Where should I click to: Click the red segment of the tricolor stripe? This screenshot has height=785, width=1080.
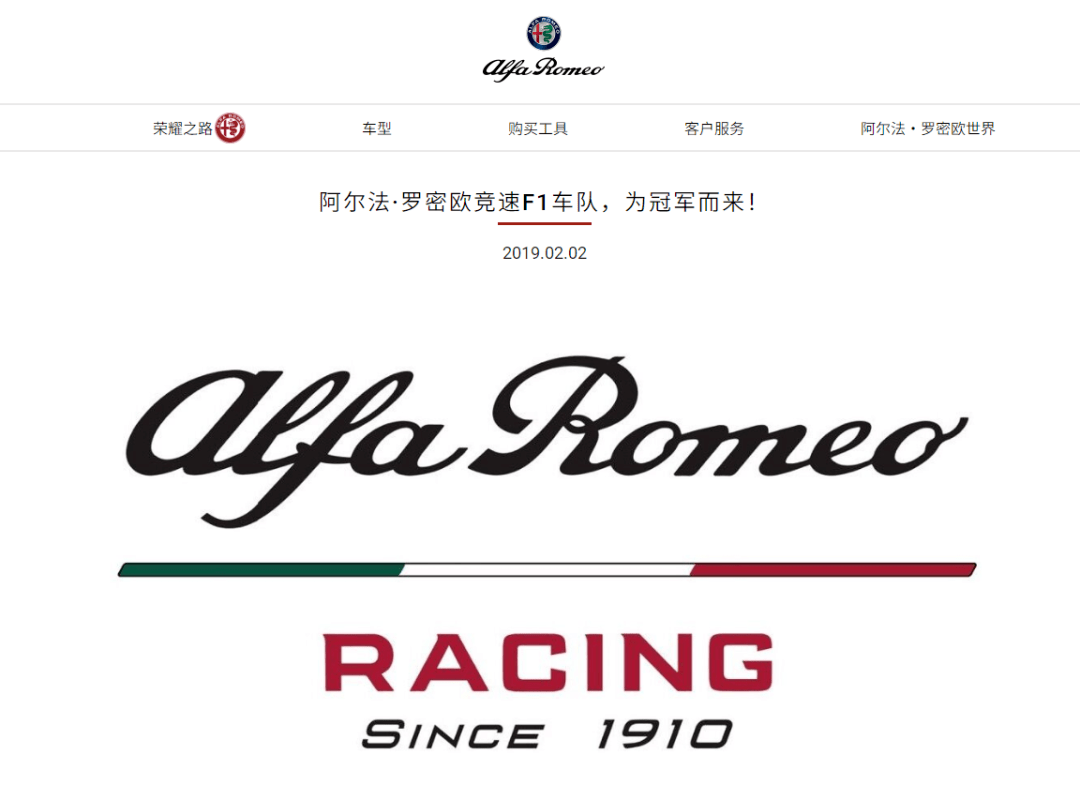coord(833,569)
